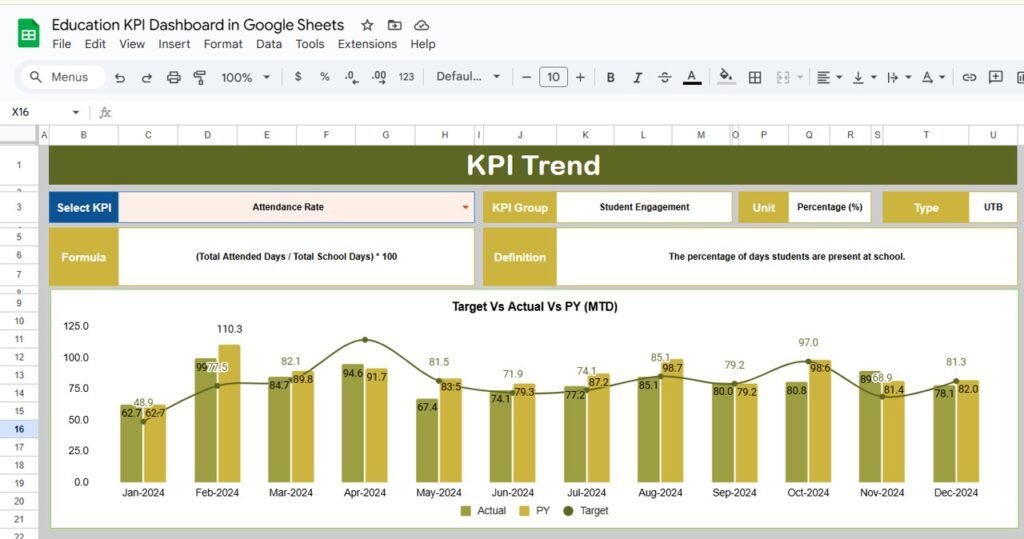Open the Help menu
1024x539 pixels.
coord(423,44)
